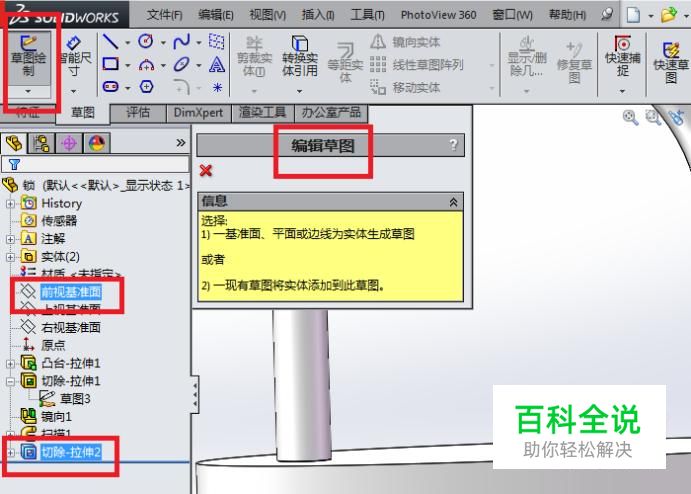
Task: Switch to the 办公室产品 tab
Action: 331,113
